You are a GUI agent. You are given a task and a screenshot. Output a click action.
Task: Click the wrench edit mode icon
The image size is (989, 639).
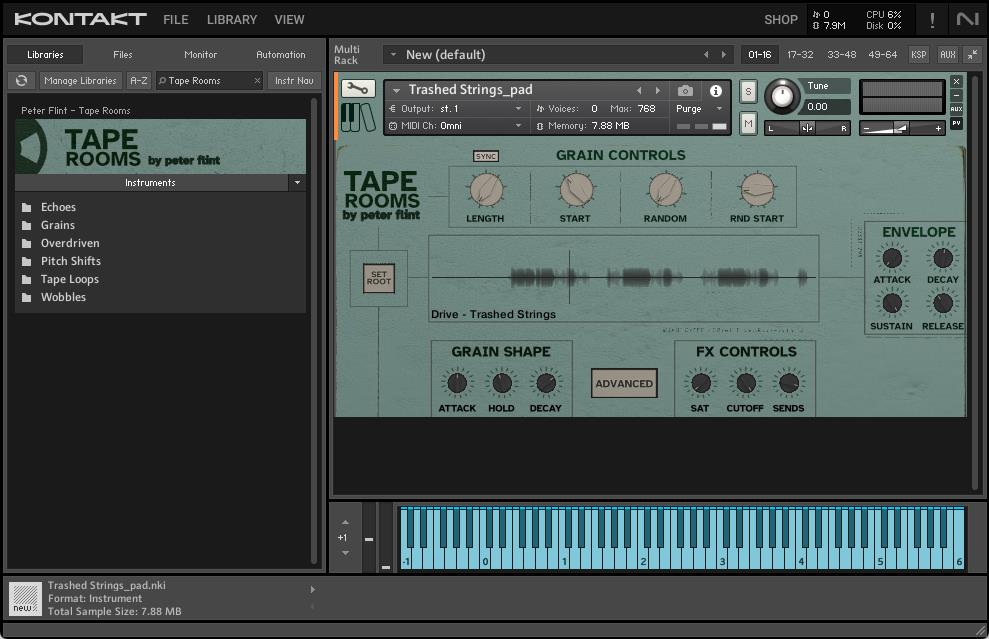point(358,89)
